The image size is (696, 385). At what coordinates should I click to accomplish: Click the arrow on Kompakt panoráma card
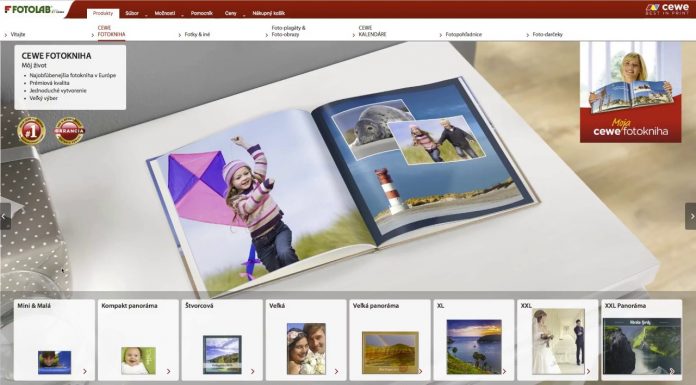click(169, 371)
